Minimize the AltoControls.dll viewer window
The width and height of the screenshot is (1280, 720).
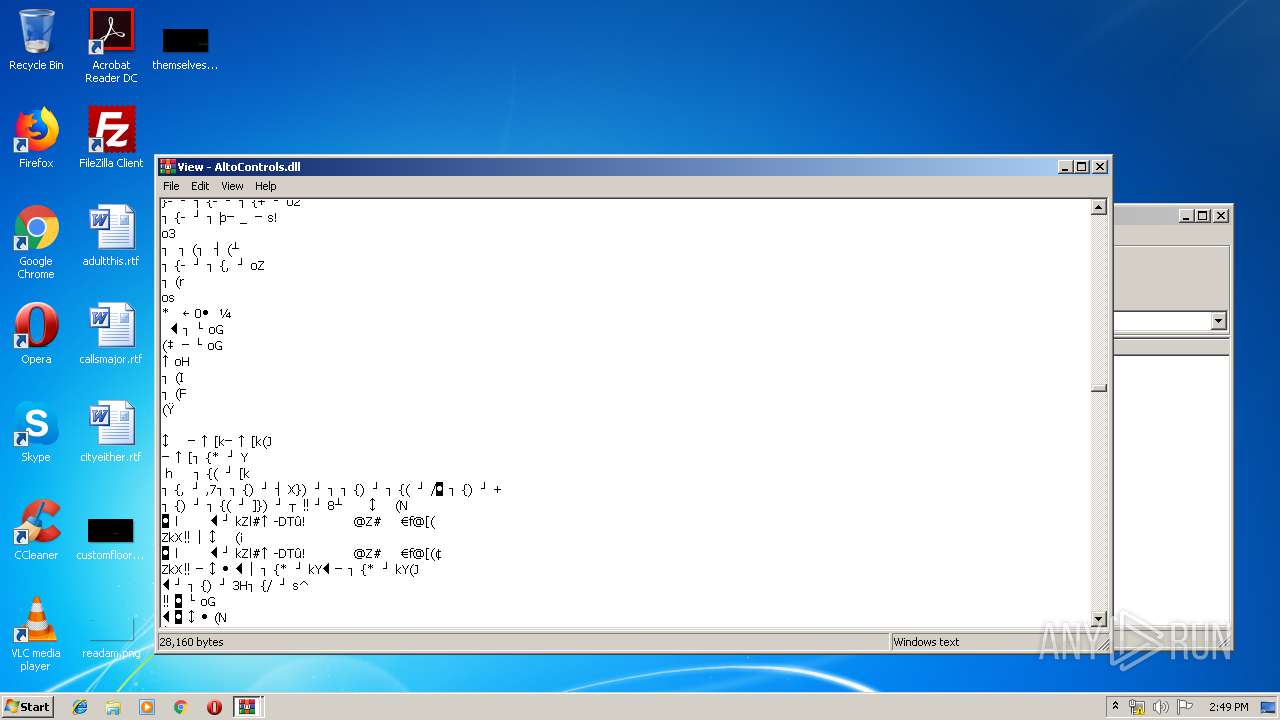[x=1065, y=167]
